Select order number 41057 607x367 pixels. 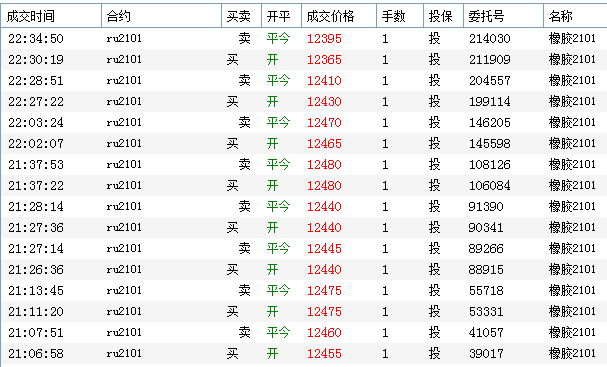pyautogui.click(x=486, y=333)
